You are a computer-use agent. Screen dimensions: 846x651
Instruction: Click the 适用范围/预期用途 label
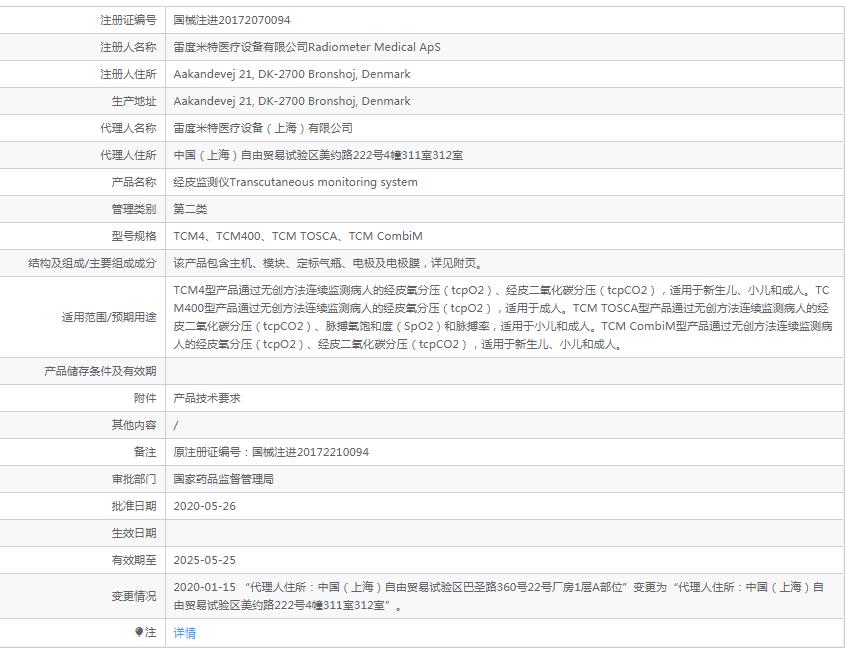109,317
